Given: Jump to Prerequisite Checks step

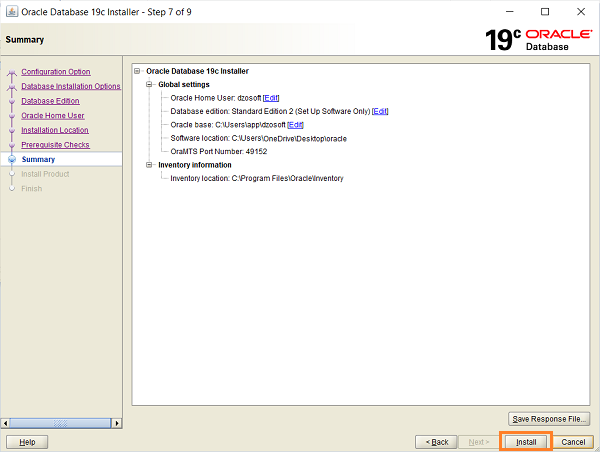Looking at the screenshot, I should pyautogui.click(x=55, y=145).
